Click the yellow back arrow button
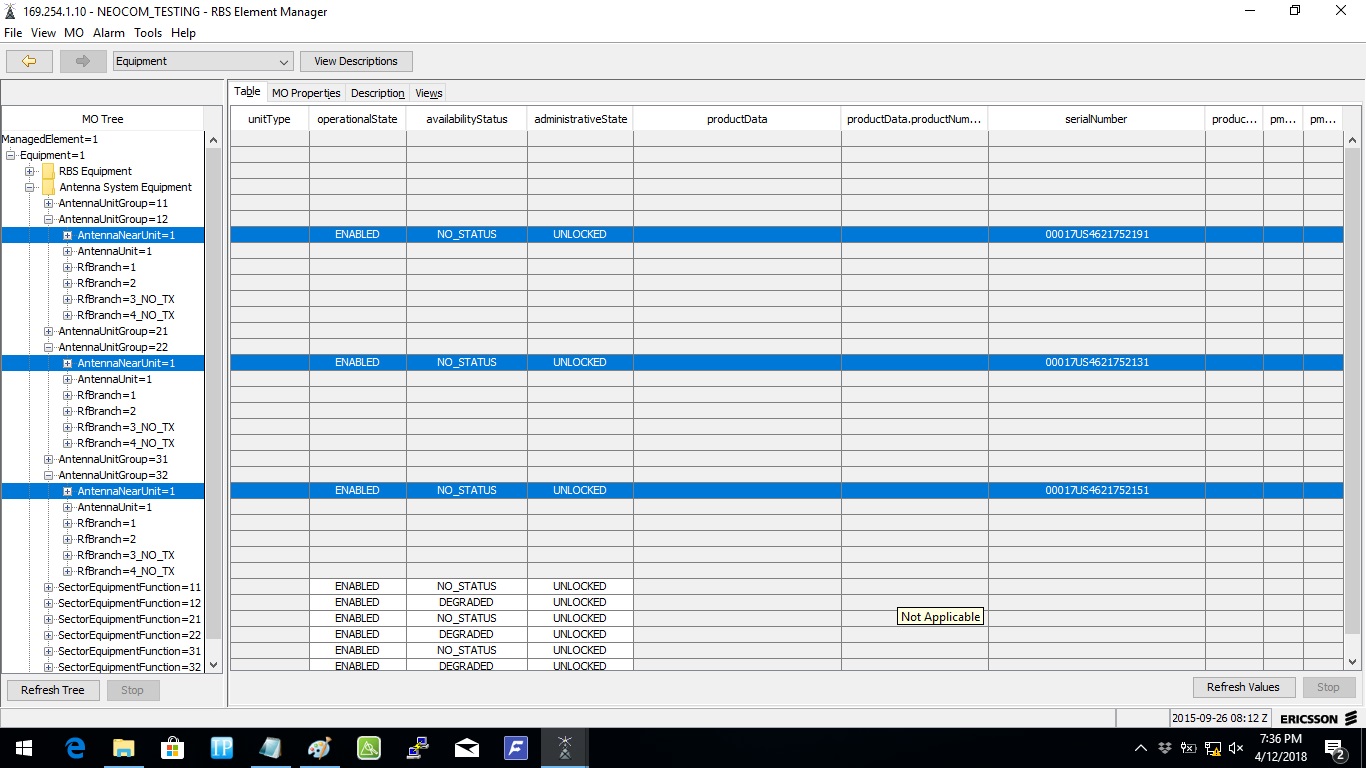The height and width of the screenshot is (768, 1366). pos(29,61)
